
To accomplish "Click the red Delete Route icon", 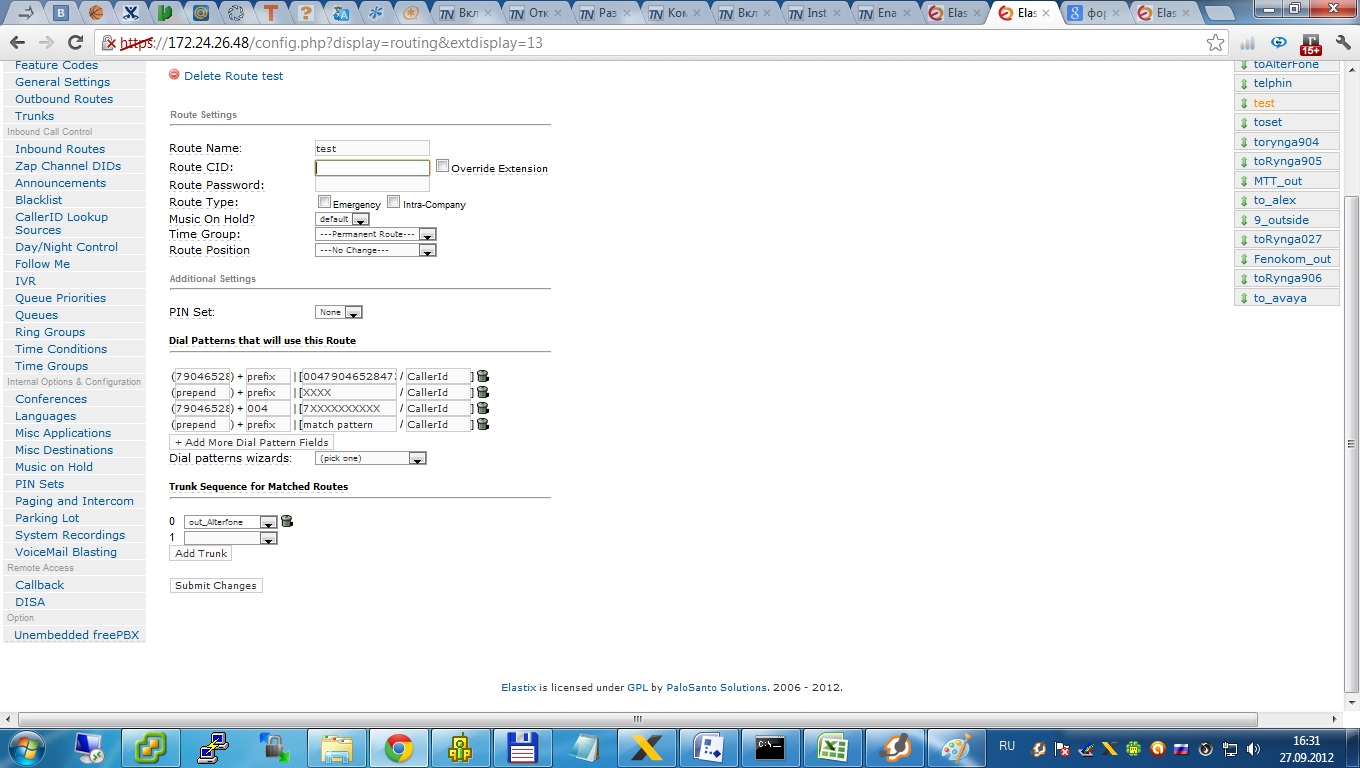I will point(175,75).
